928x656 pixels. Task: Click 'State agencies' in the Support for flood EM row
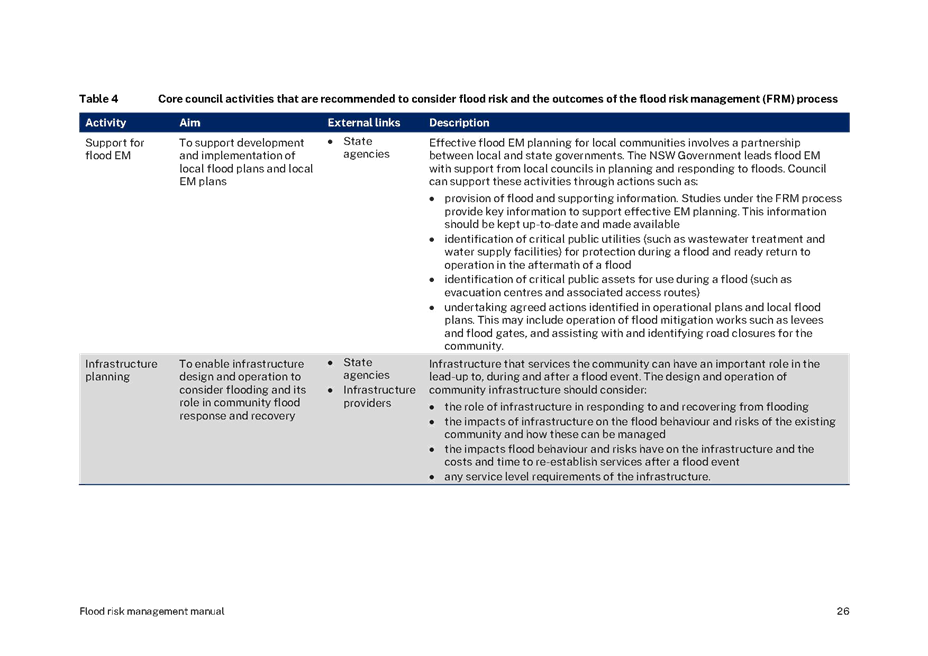(366, 147)
